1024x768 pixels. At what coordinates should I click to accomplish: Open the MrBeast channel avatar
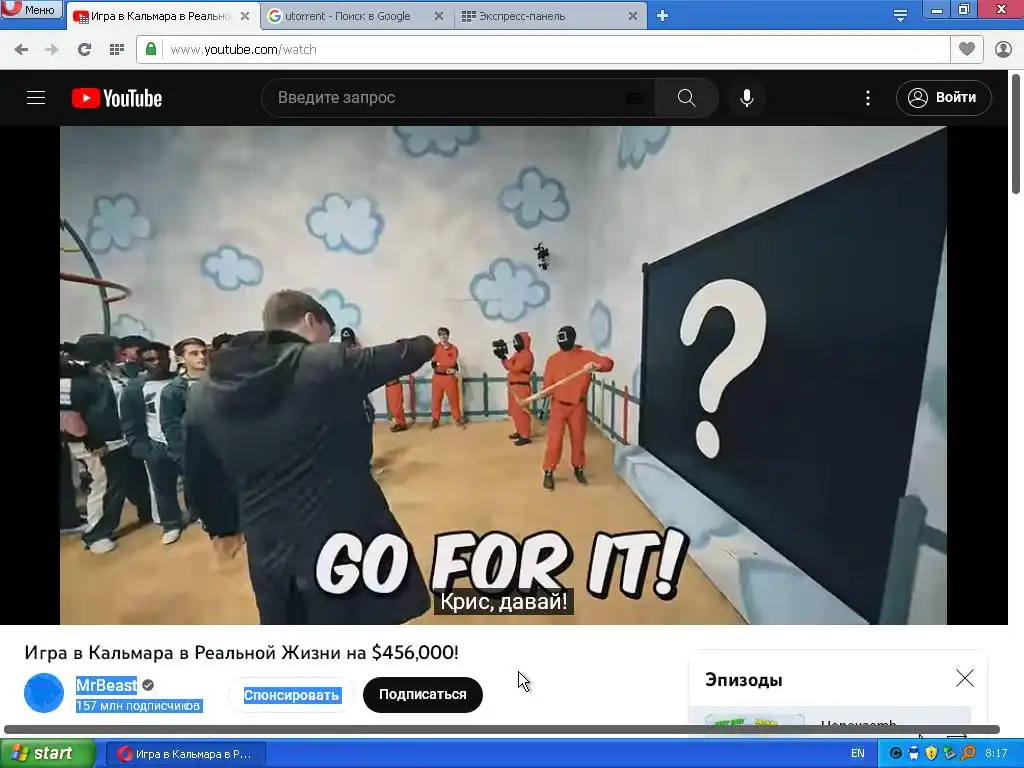point(44,693)
